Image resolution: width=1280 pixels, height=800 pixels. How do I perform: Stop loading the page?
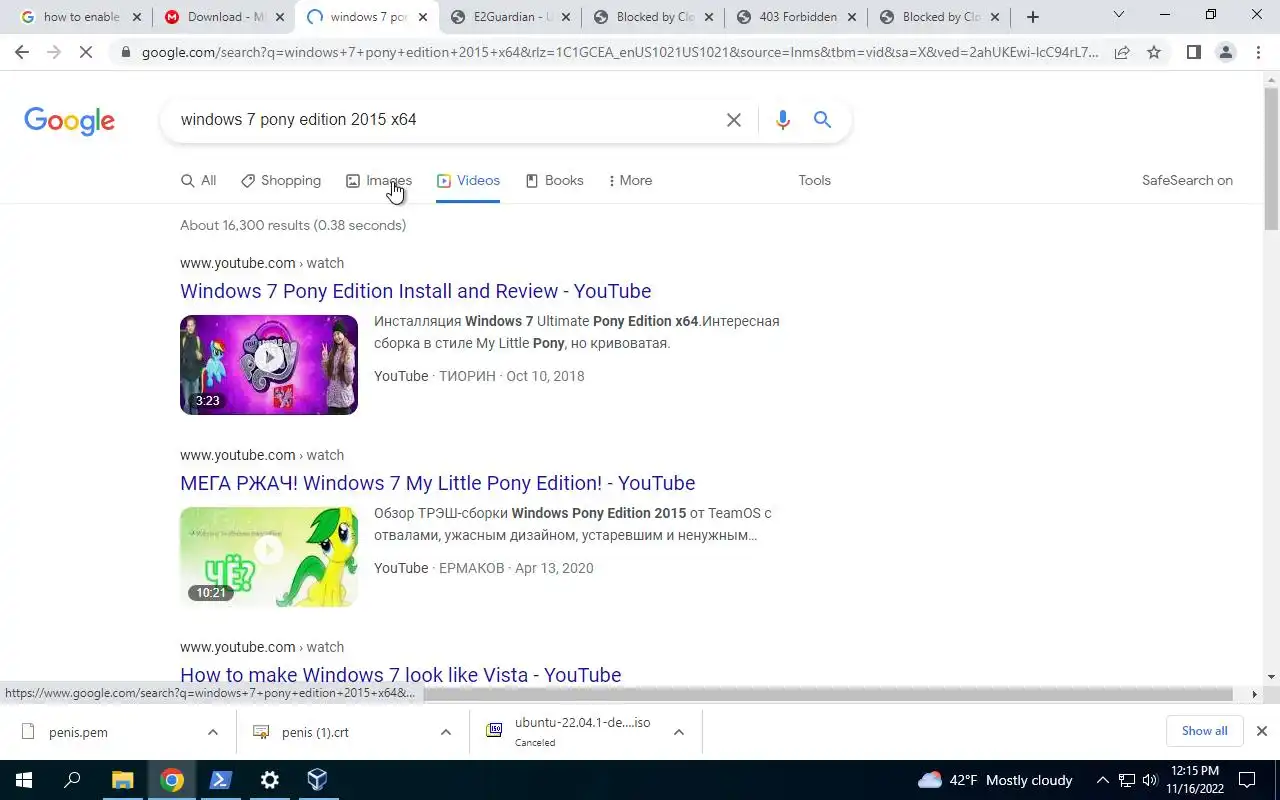[86, 52]
